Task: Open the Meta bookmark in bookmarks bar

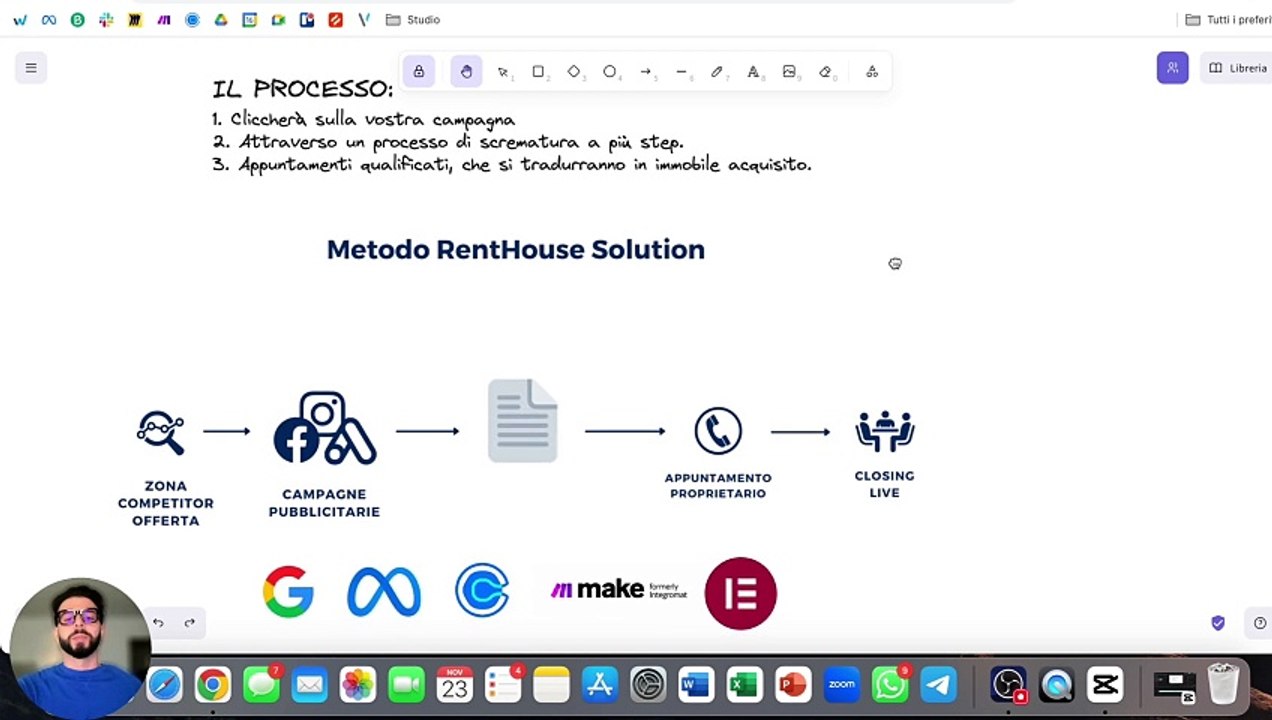Action: tap(49, 20)
